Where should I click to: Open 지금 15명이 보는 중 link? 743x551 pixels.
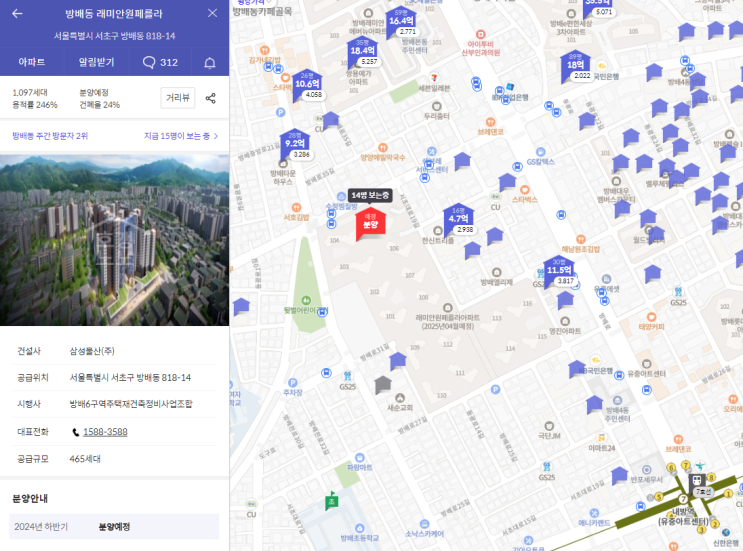click(181, 136)
